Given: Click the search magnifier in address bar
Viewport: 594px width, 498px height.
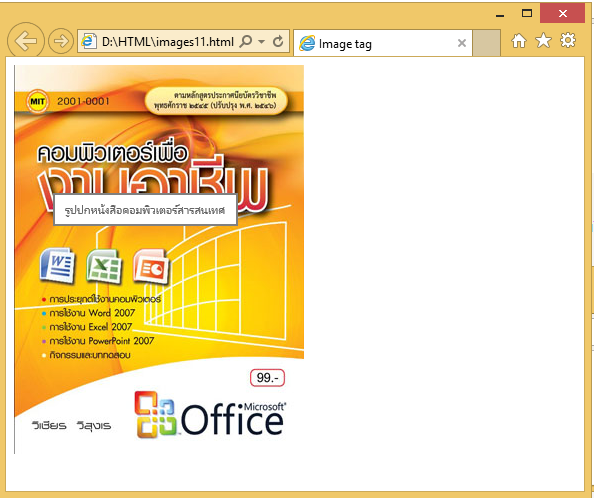Looking at the screenshot, I should coord(245,41).
